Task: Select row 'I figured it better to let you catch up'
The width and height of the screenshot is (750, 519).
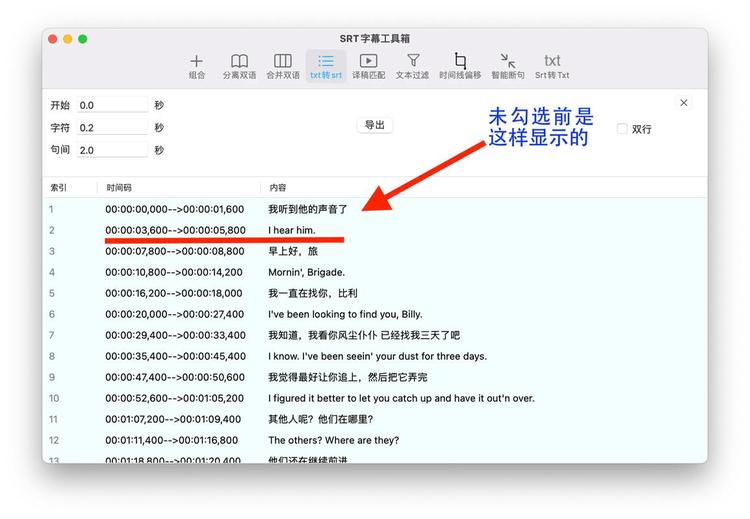Action: [375, 398]
